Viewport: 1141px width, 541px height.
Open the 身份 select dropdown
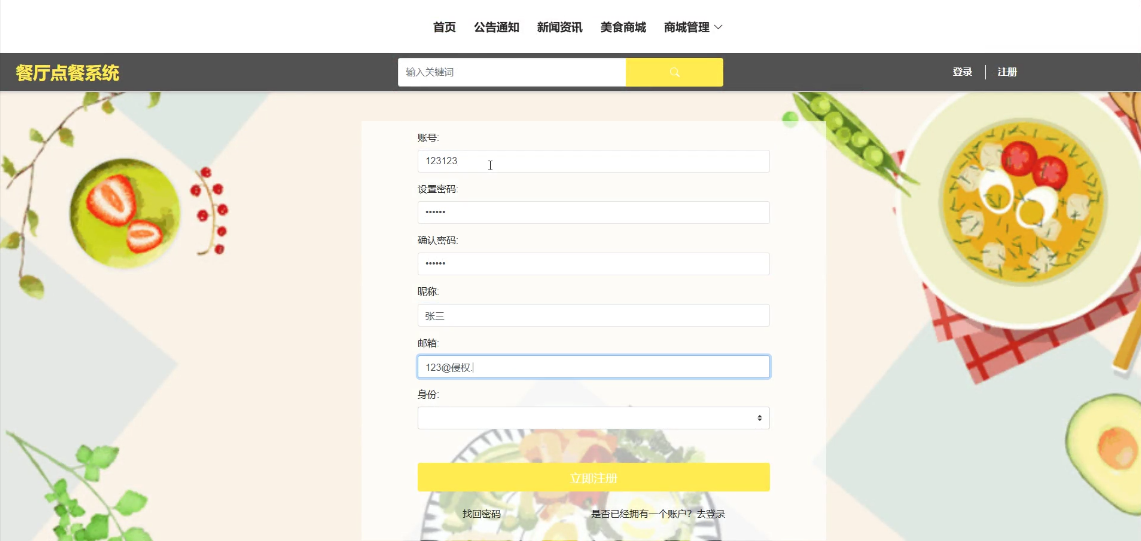(593, 418)
